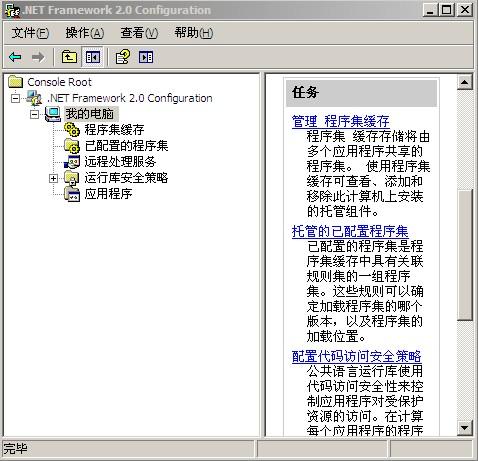This screenshot has width=478, height=461.
Task: Select 远程处理服务 in the tree
Action: click(x=120, y=162)
